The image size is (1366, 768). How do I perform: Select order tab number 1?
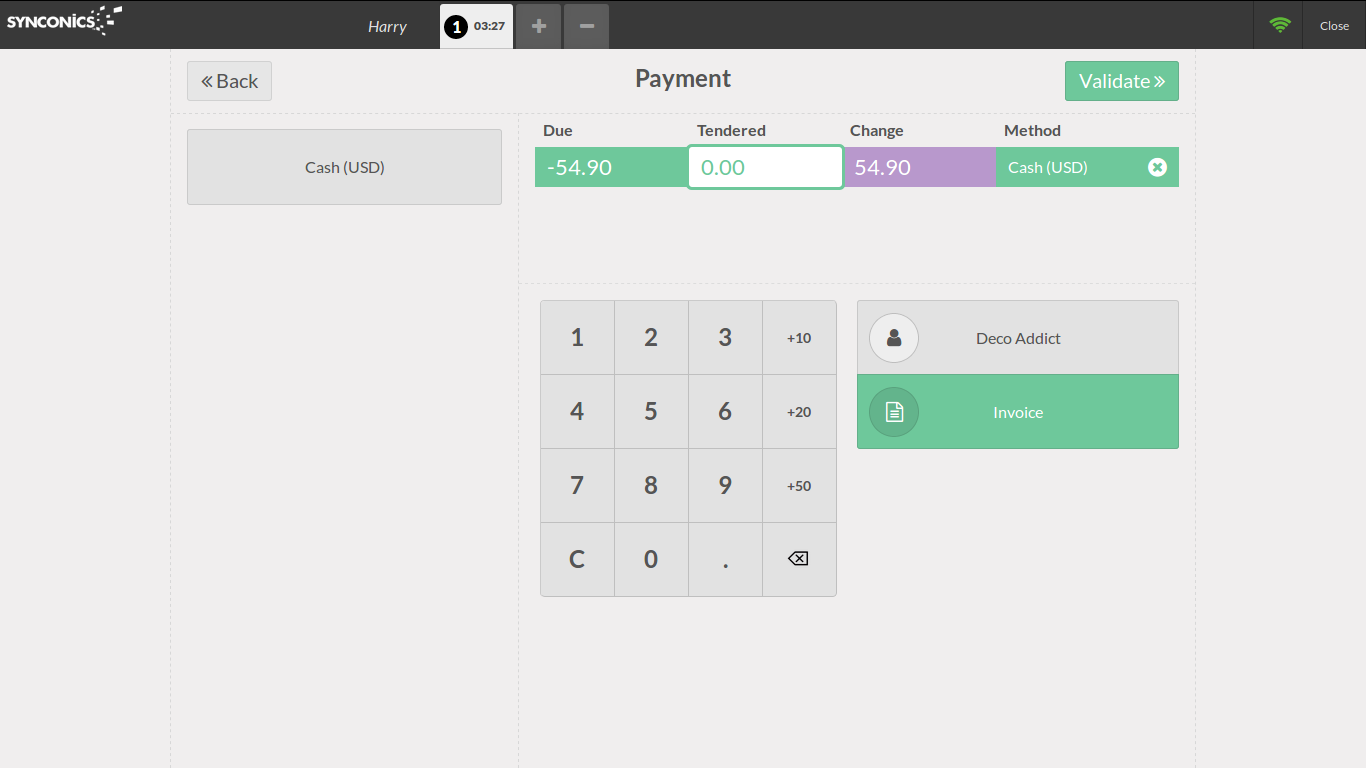(476, 26)
